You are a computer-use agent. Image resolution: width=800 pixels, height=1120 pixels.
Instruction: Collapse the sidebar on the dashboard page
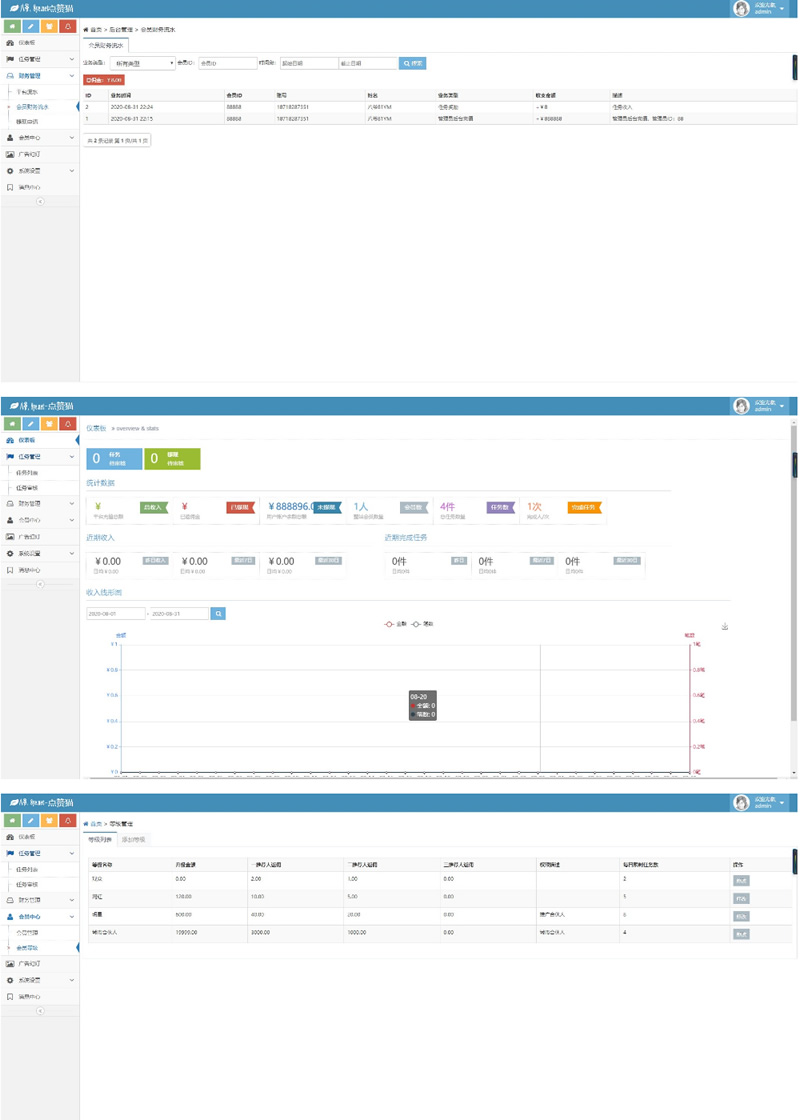pos(40,584)
